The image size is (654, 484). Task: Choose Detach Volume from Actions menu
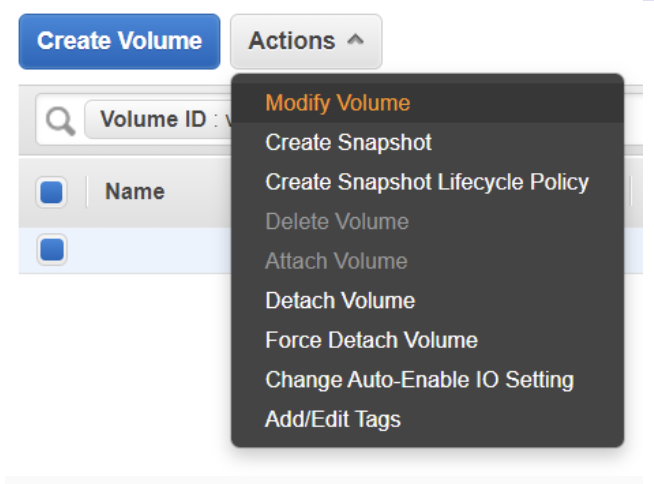pyautogui.click(x=428, y=300)
